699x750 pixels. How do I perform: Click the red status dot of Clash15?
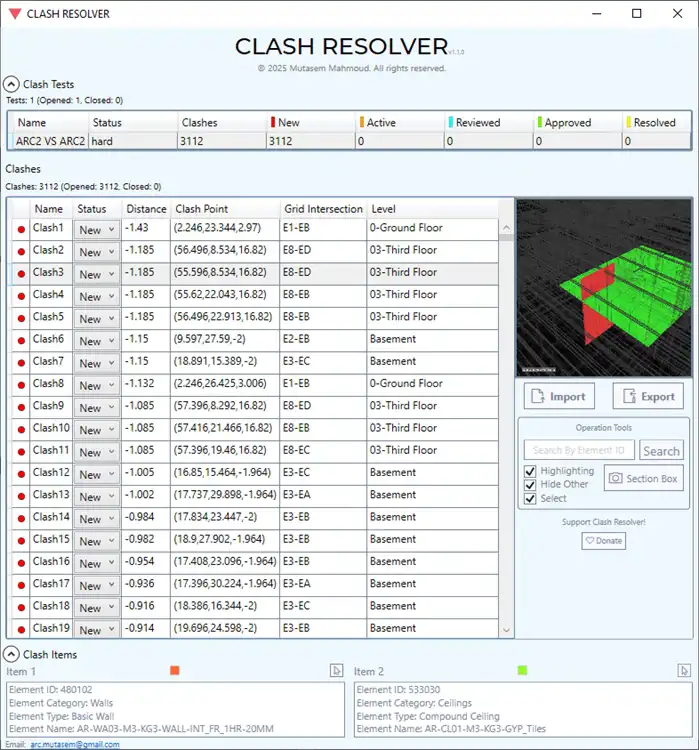pos(21,541)
